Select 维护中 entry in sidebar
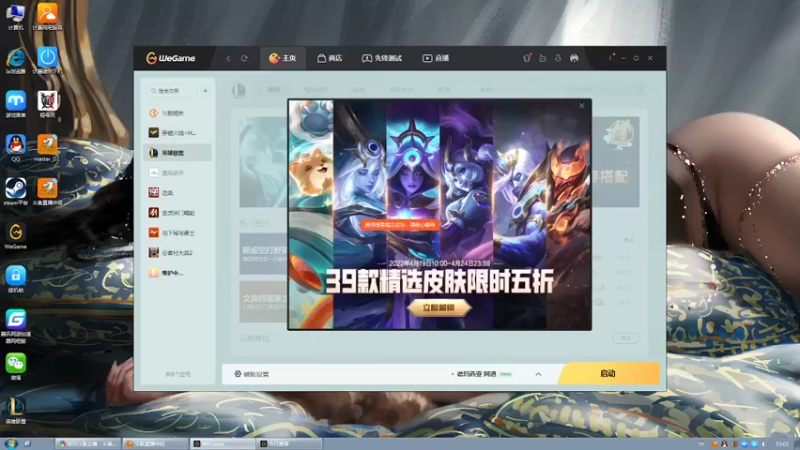 178,273
